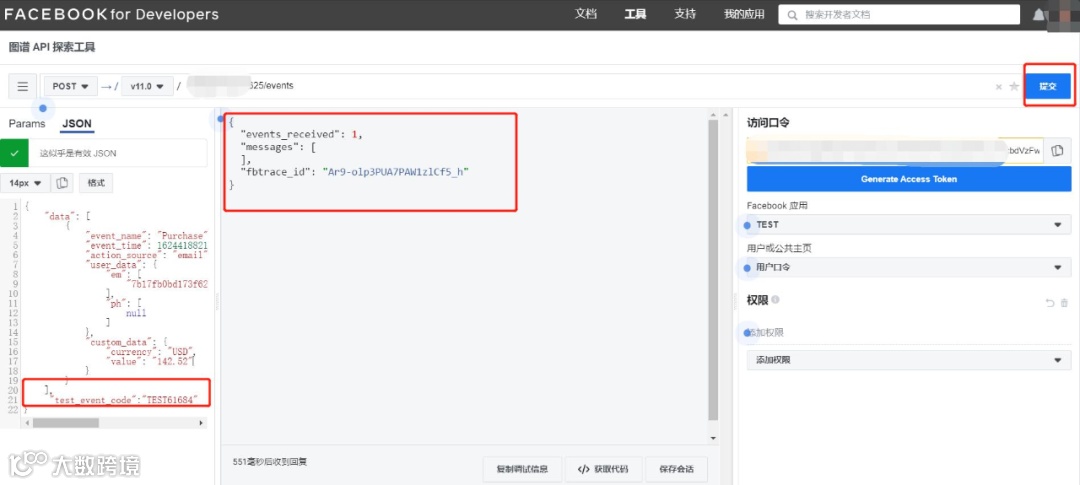This screenshot has height=485, width=1080.
Task: Click the 格式 format button
Action: click(x=96, y=183)
